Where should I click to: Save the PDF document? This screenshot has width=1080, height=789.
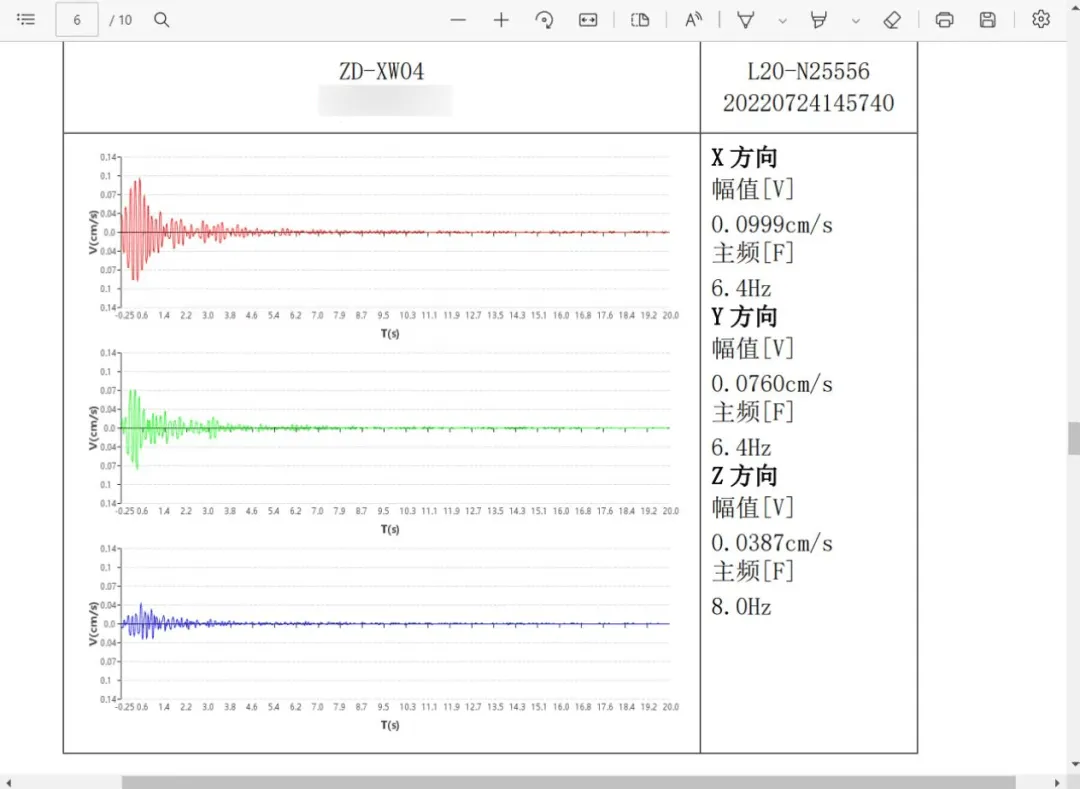(x=987, y=20)
